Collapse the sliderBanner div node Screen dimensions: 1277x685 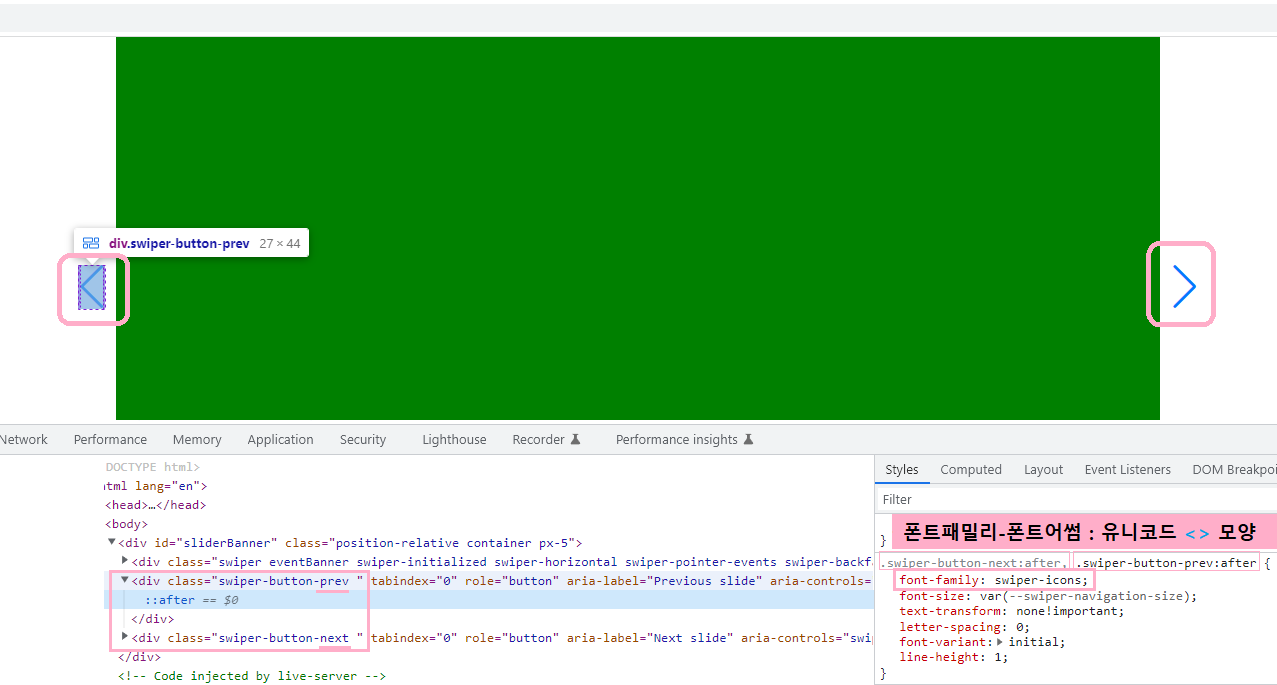tap(112, 542)
